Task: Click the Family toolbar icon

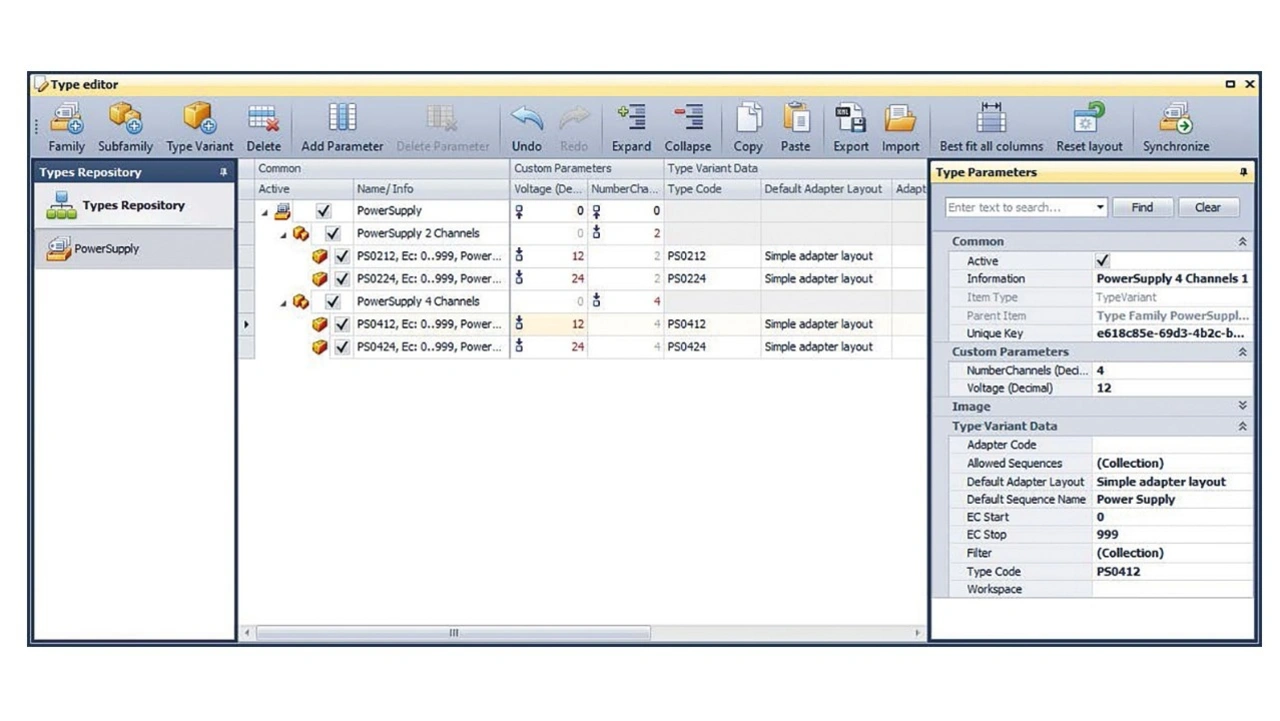Action: tap(67, 120)
